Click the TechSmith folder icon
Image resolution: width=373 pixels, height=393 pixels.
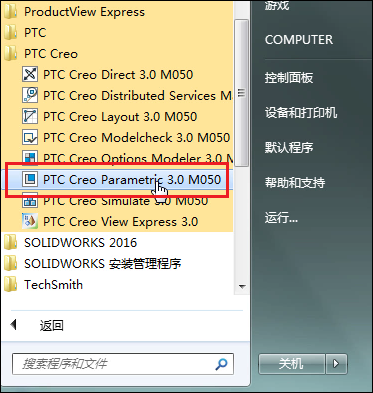10,285
